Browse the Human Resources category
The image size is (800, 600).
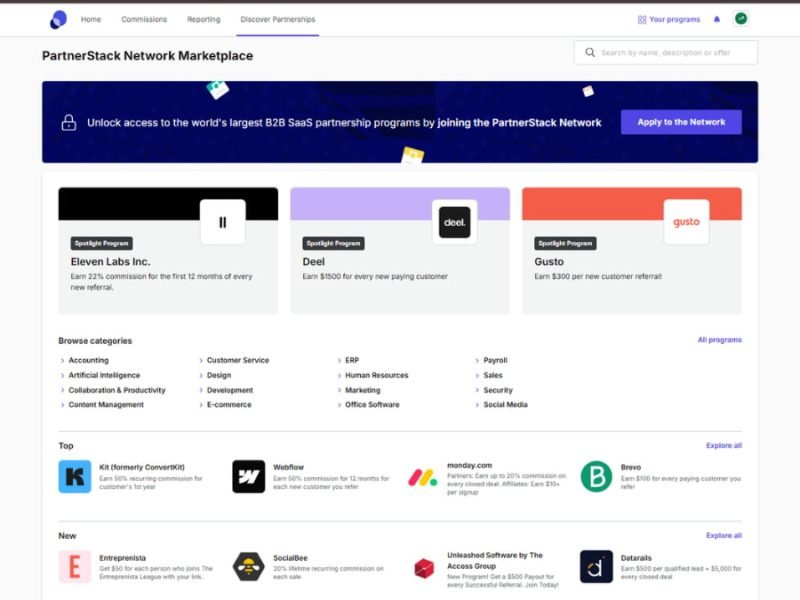[377, 375]
